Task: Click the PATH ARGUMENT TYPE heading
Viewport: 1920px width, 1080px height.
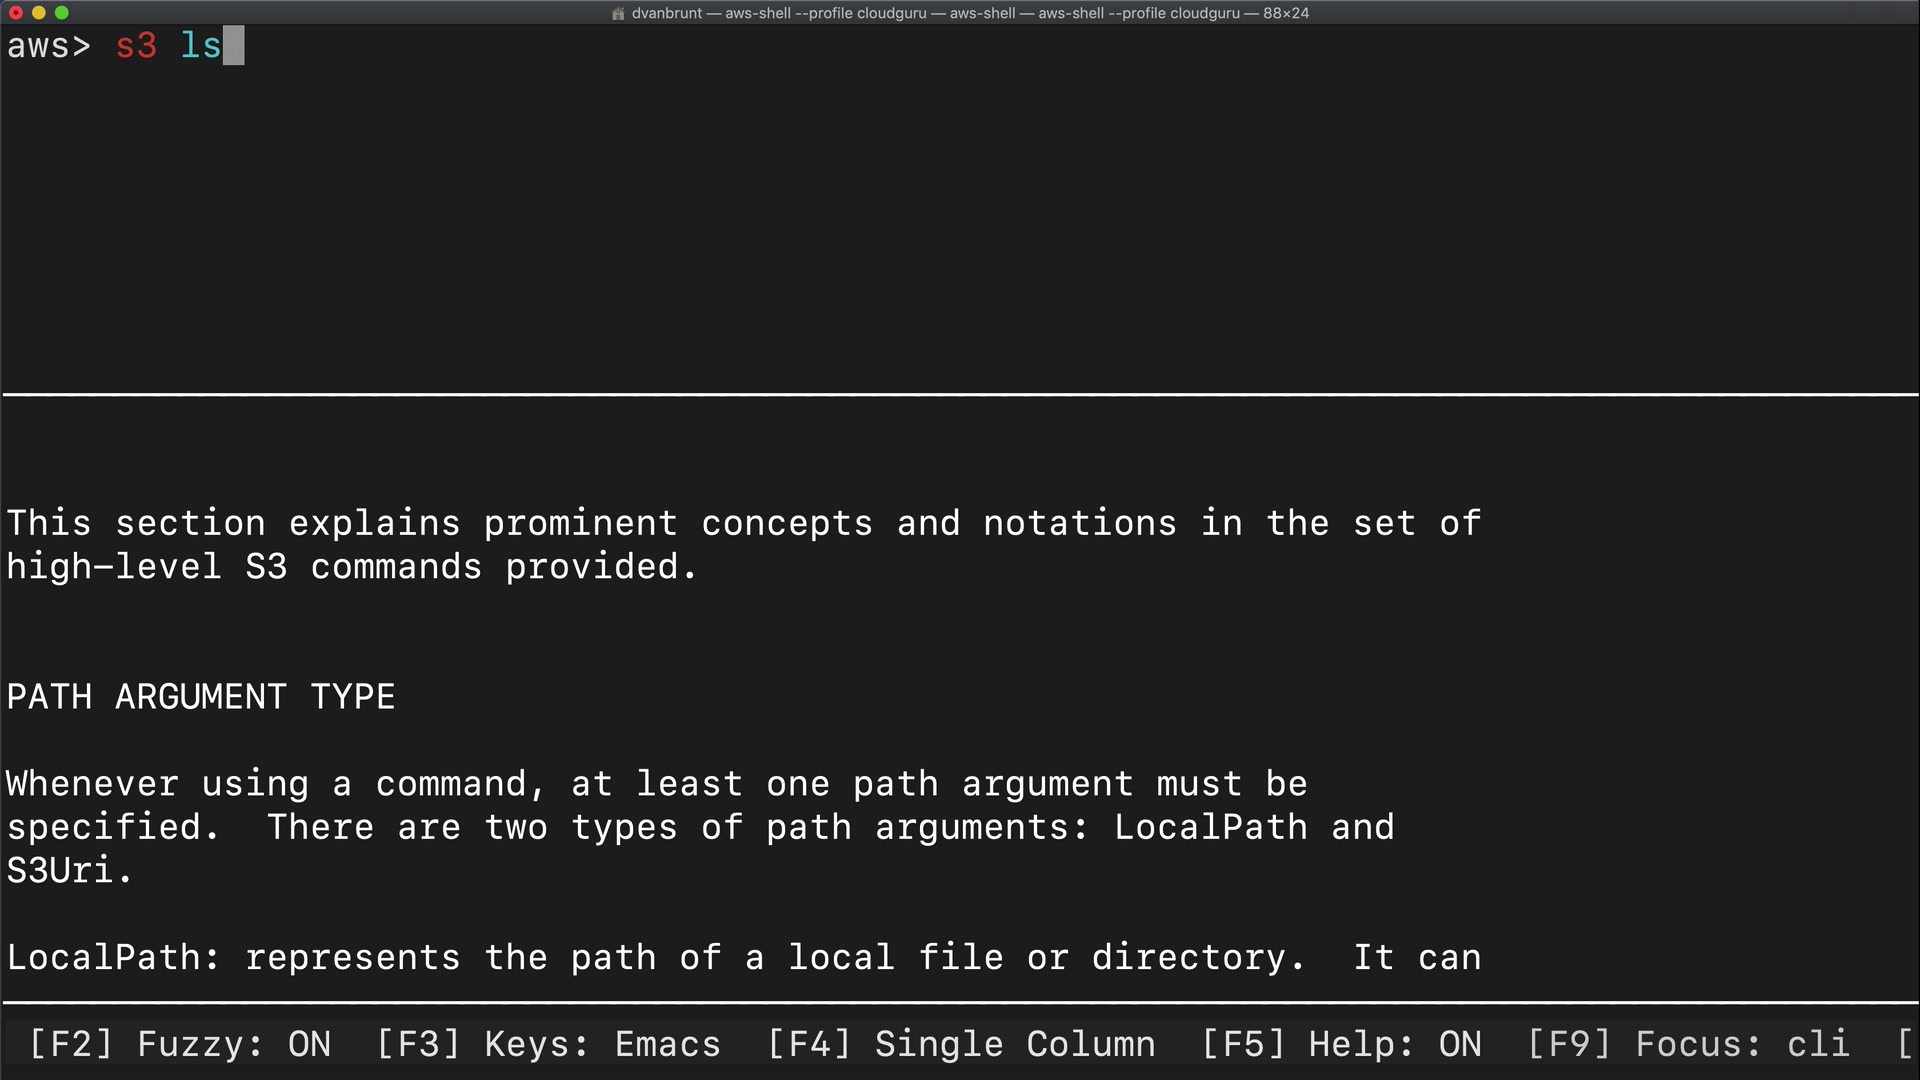Action: 201,697
